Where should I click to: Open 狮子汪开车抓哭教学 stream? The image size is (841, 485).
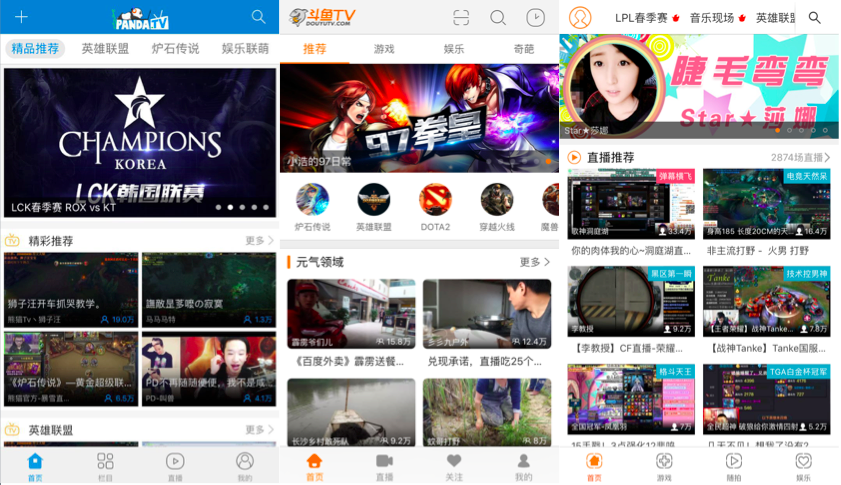coord(71,290)
